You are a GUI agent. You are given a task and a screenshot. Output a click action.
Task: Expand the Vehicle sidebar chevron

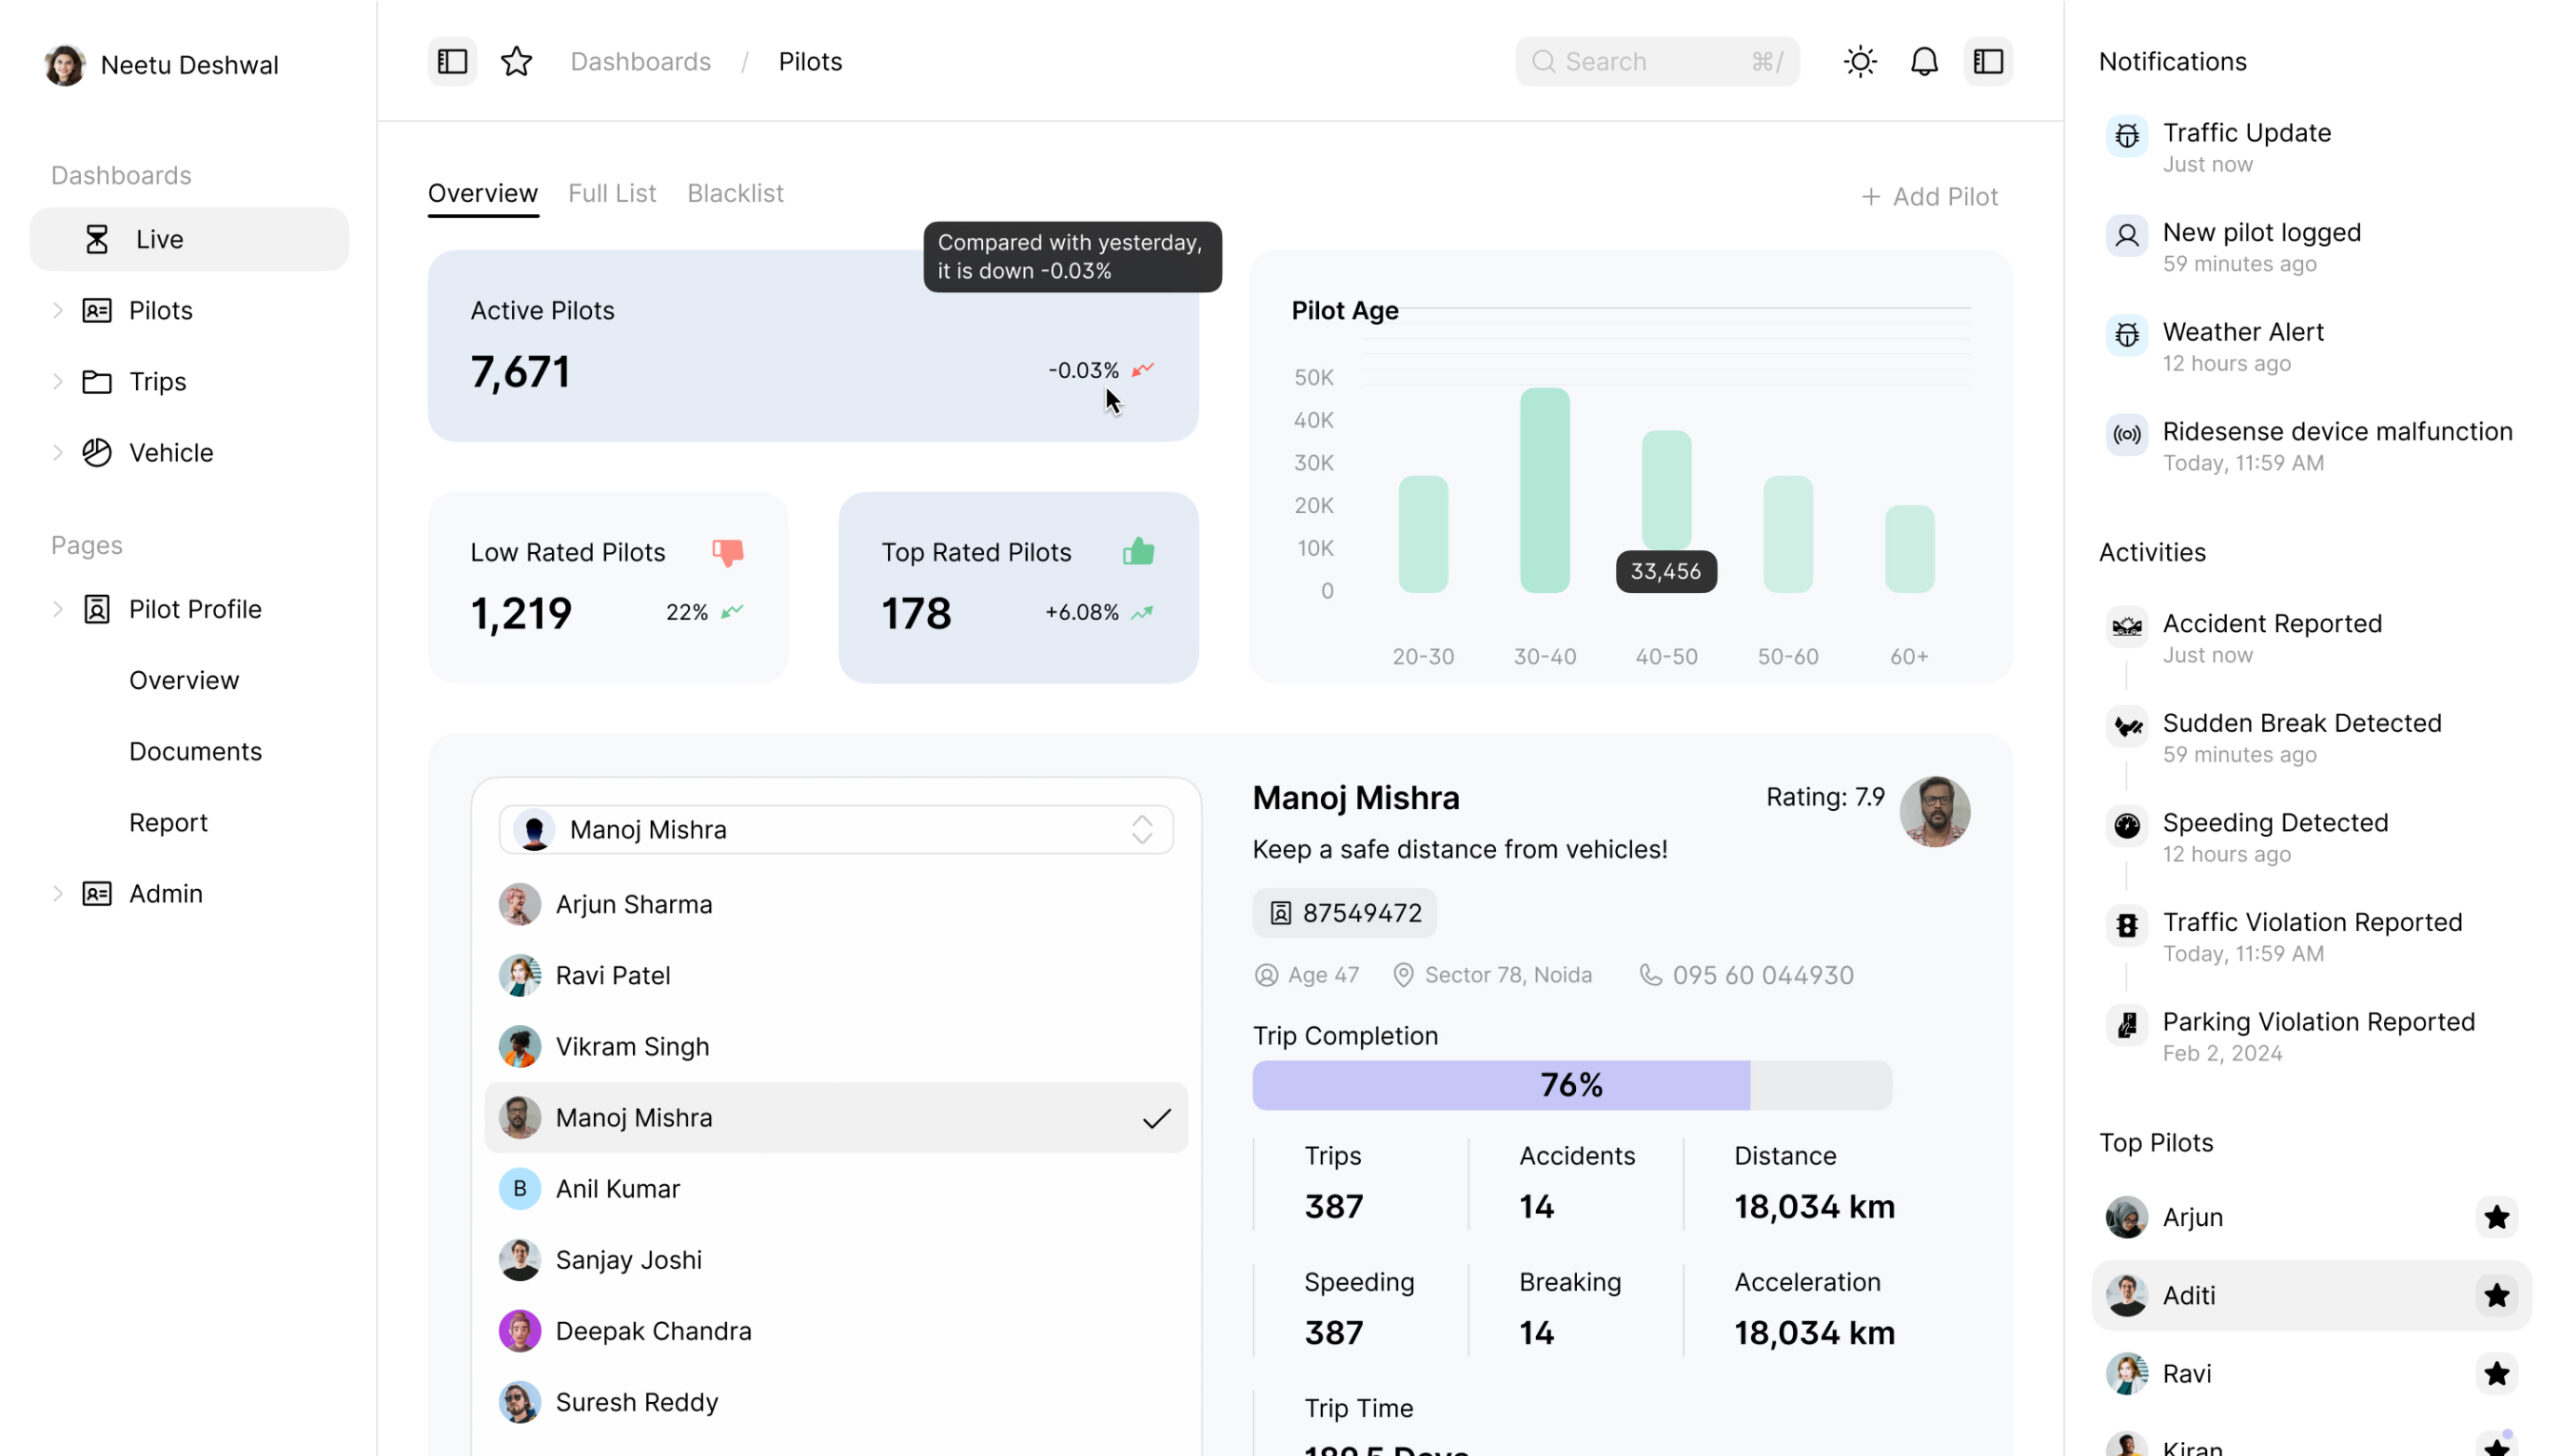(x=58, y=452)
